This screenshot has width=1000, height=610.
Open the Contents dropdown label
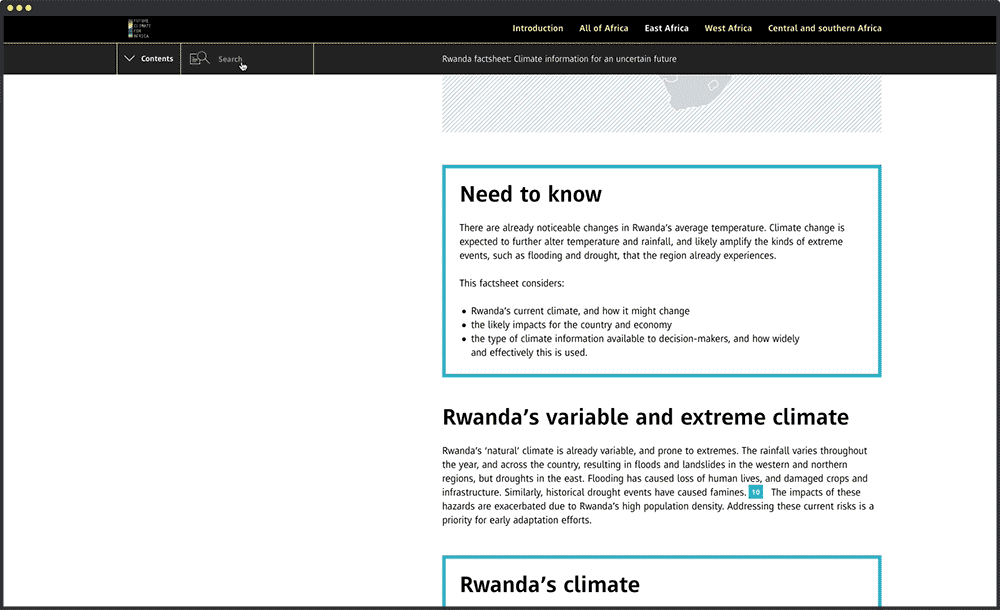157,59
